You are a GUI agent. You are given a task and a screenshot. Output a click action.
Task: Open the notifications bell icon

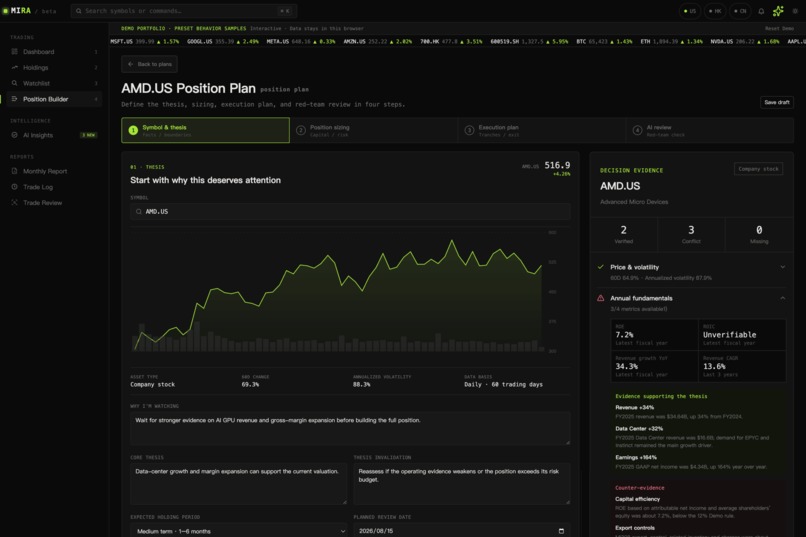click(761, 11)
